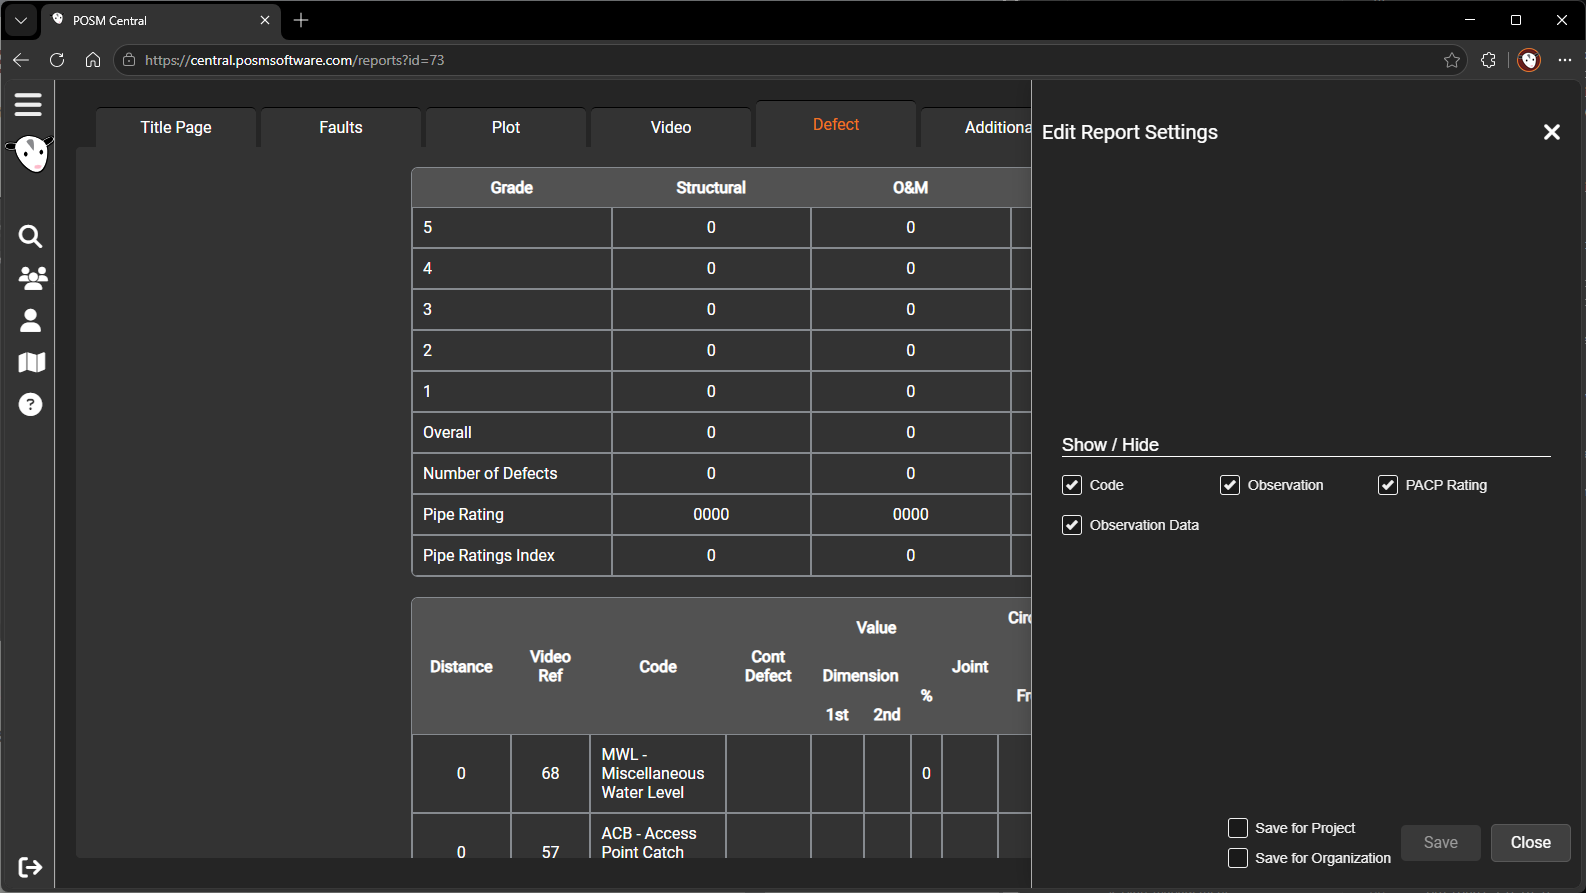Image resolution: width=1586 pixels, height=893 pixels.
Task: Click the Dimension column header
Action: [x=860, y=676]
